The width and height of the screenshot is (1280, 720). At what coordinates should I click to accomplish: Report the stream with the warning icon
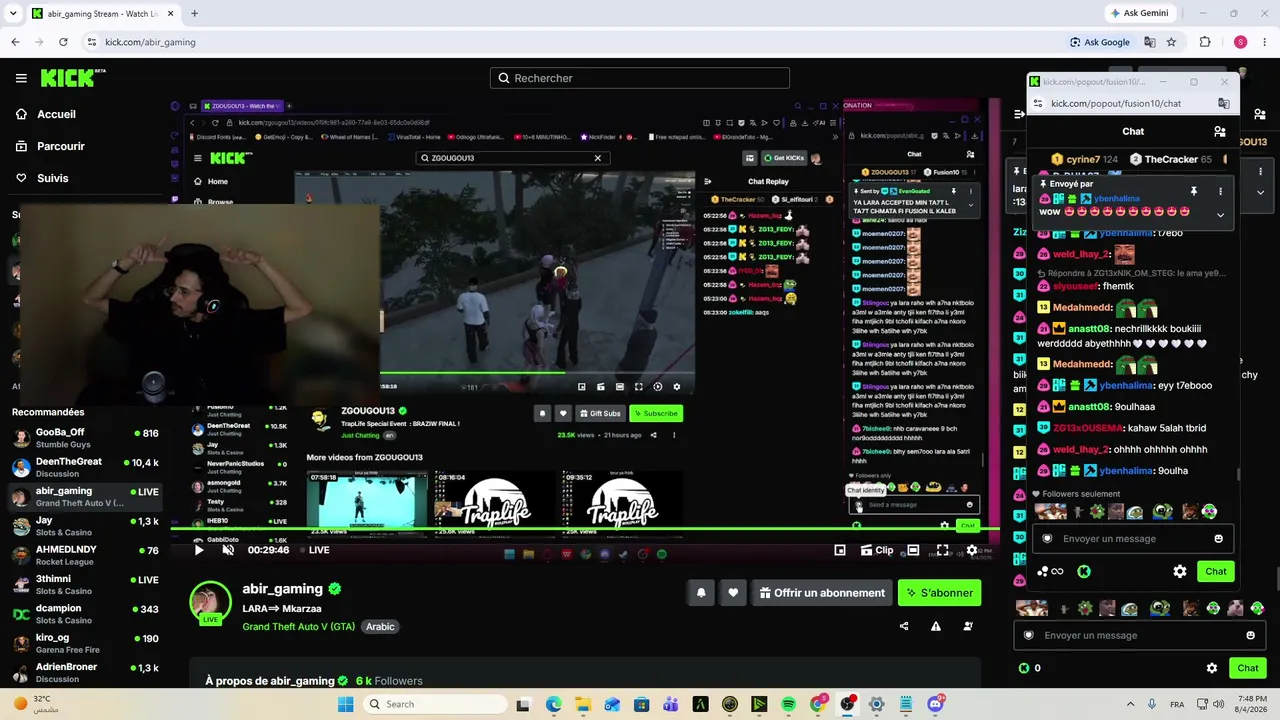[x=936, y=626]
